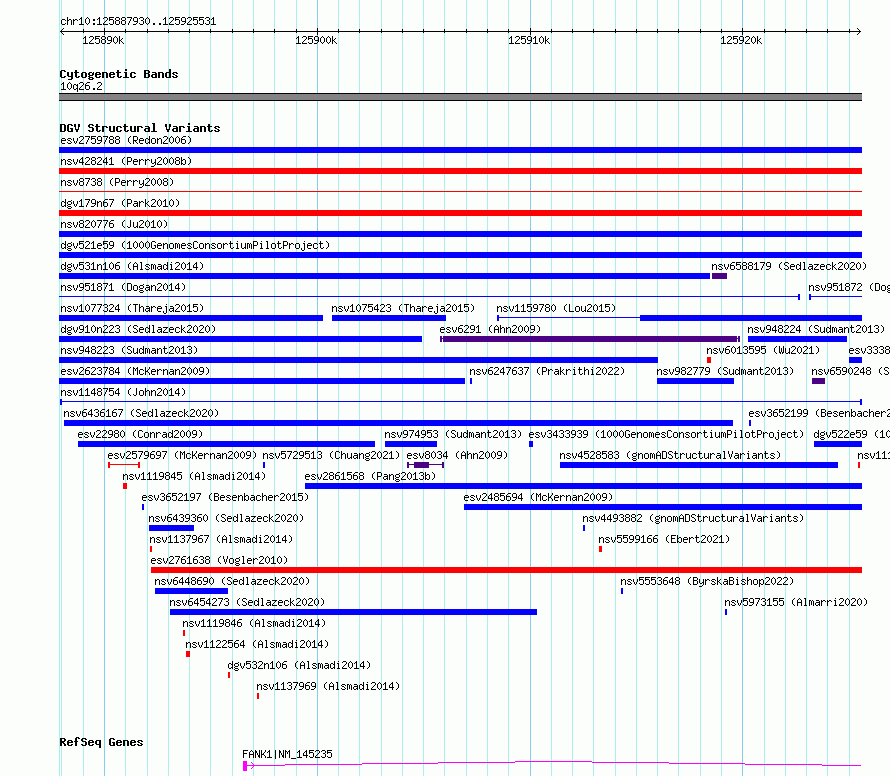The width and height of the screenshot is (890, 776).
Task: Select variant nsv5729513 (Chuang2021)
Action: coord(331,455)
